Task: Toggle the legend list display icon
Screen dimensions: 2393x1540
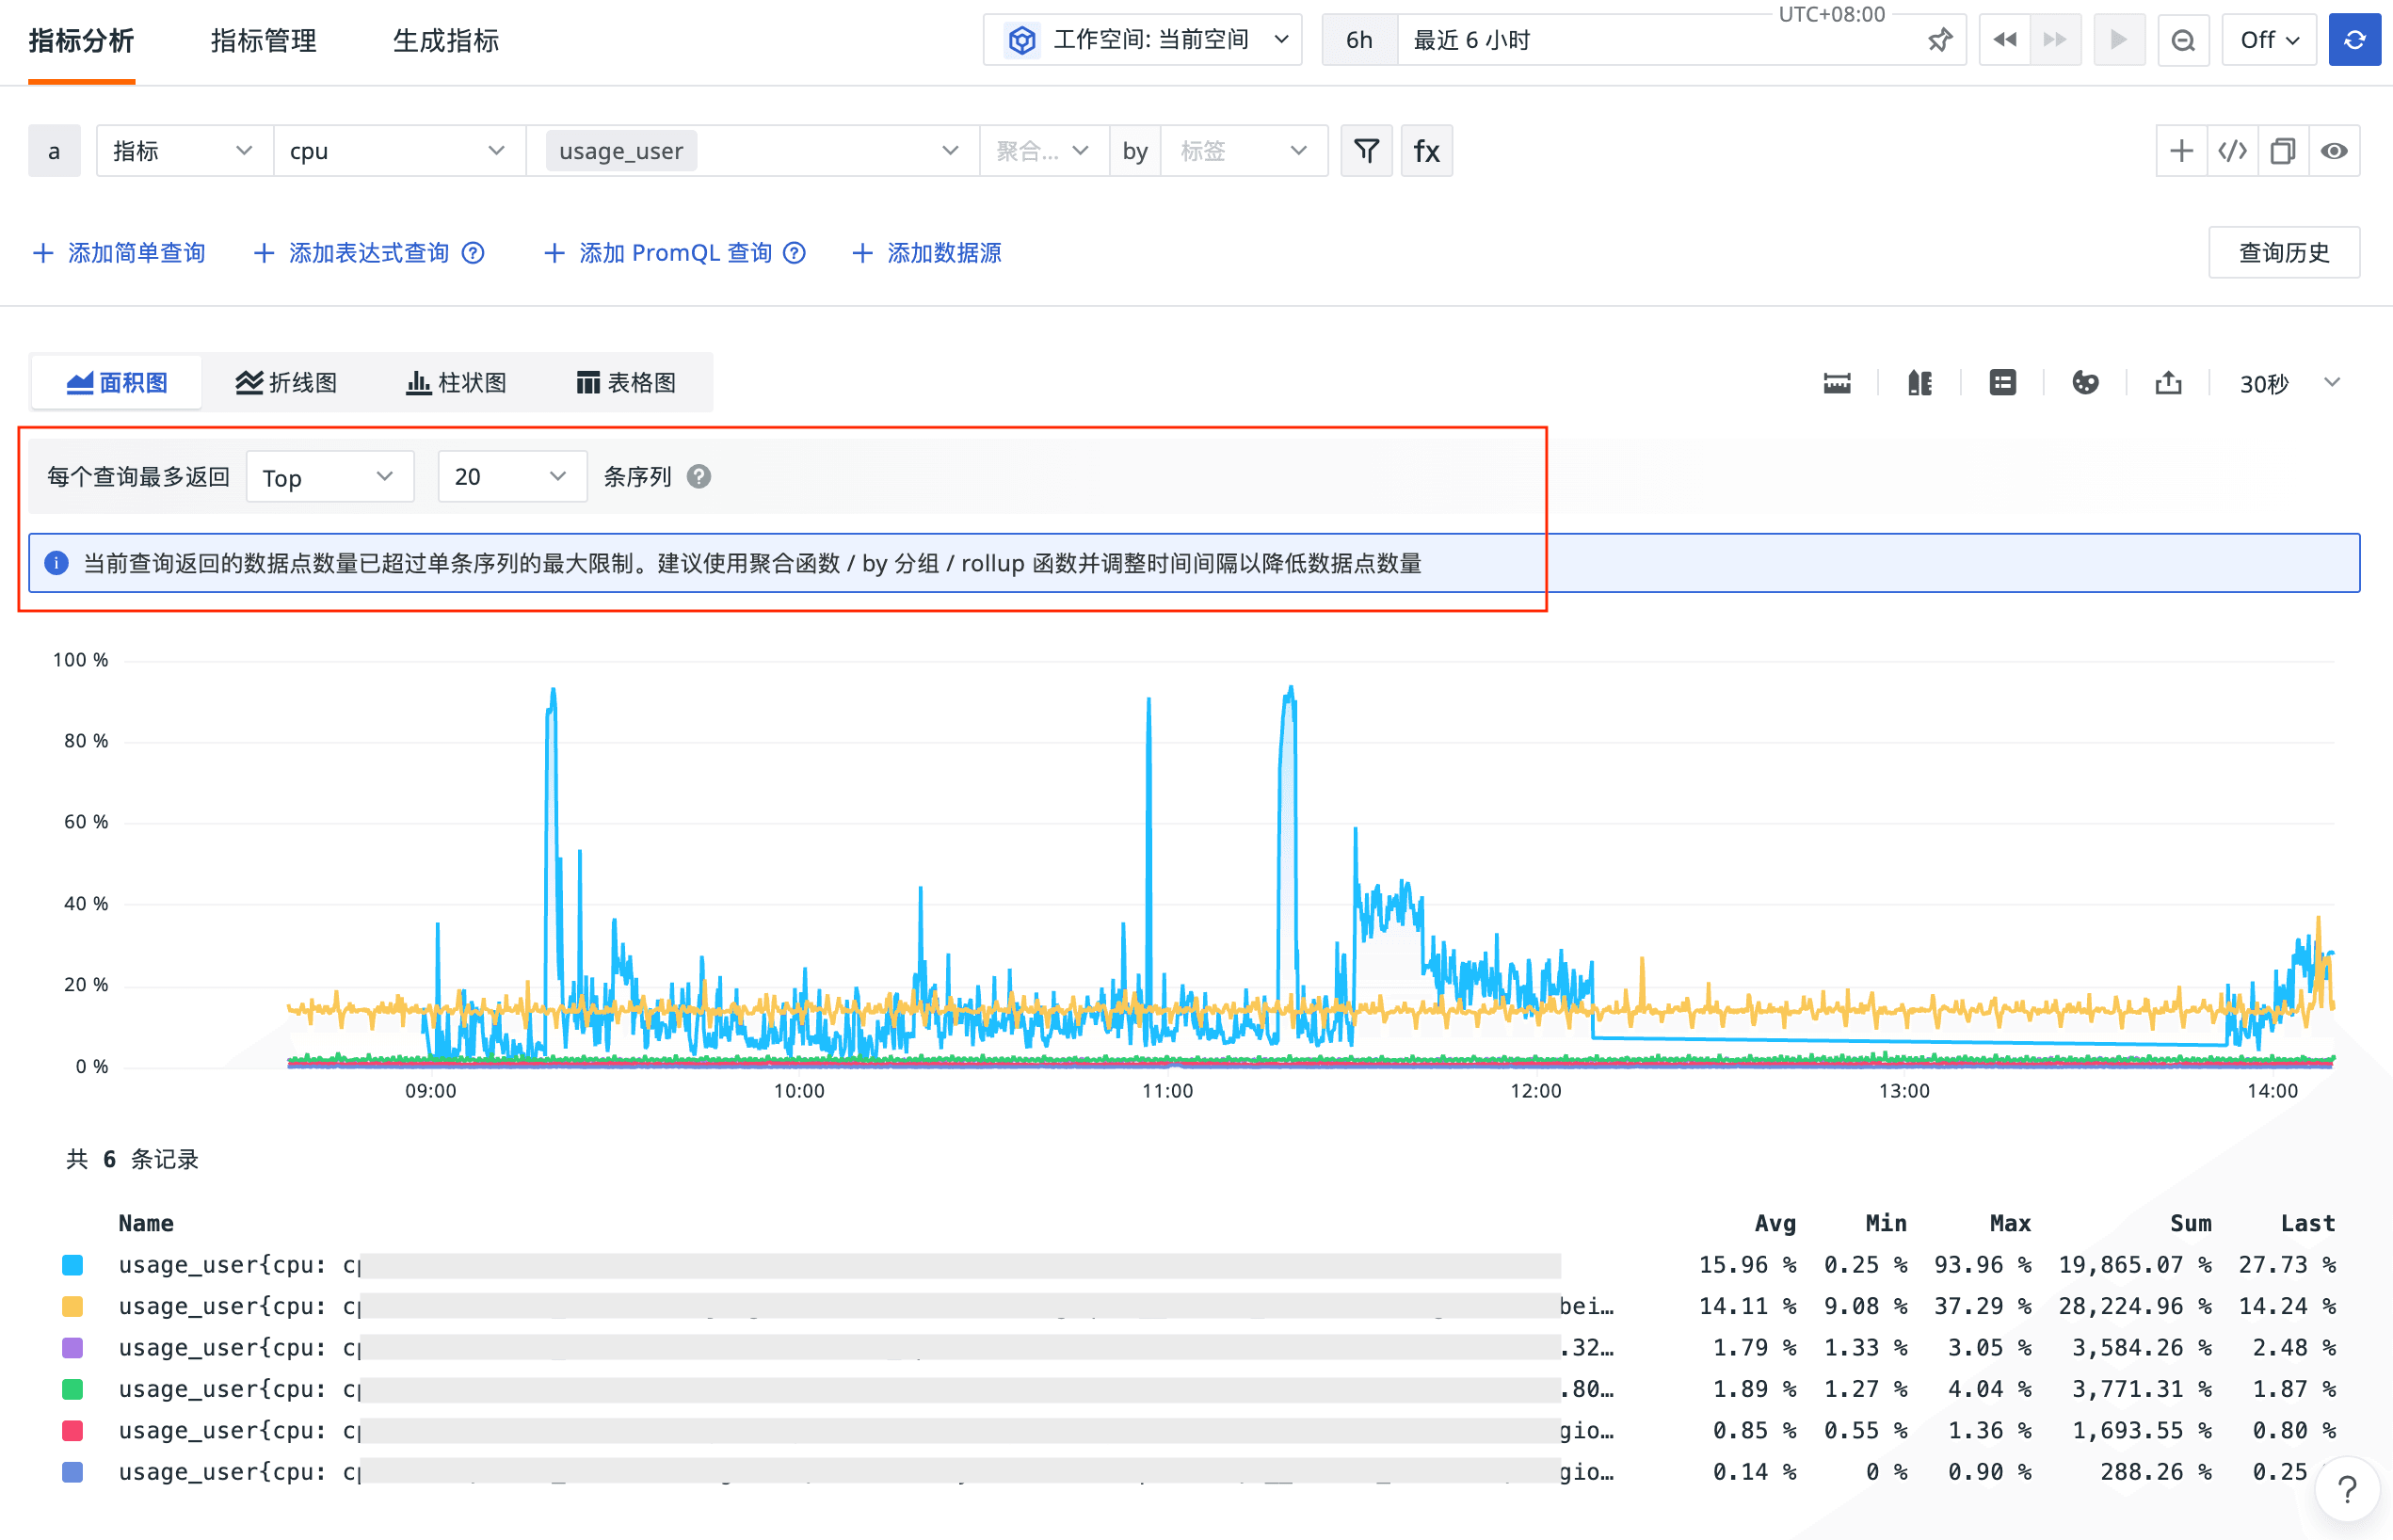Action: tap(2002, 383)
